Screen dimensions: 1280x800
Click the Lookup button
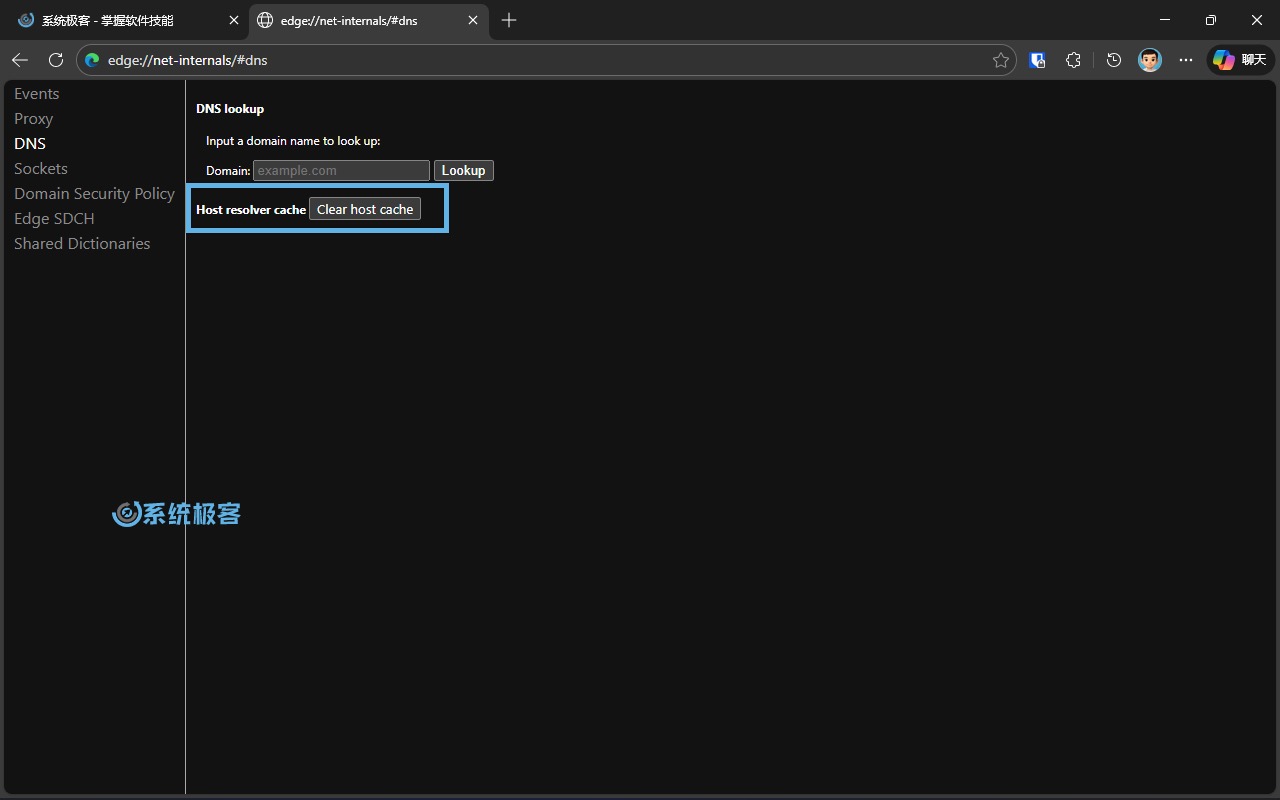click(x=463, y=170)
